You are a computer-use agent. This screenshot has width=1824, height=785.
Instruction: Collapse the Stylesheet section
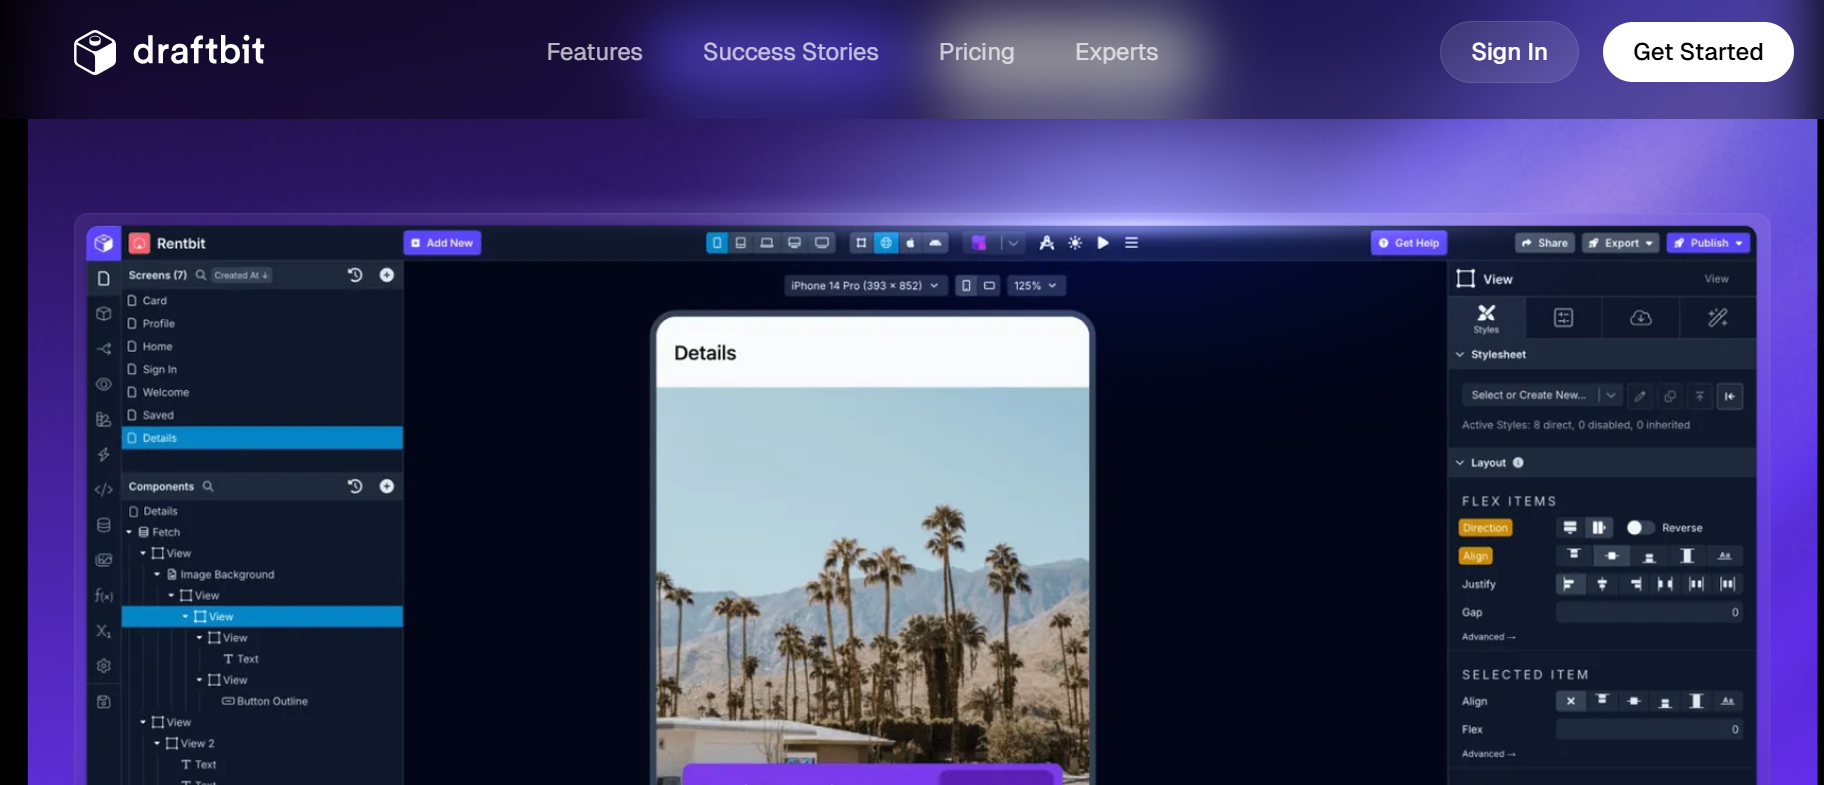pyautogui.click(x=1460, y=355)
